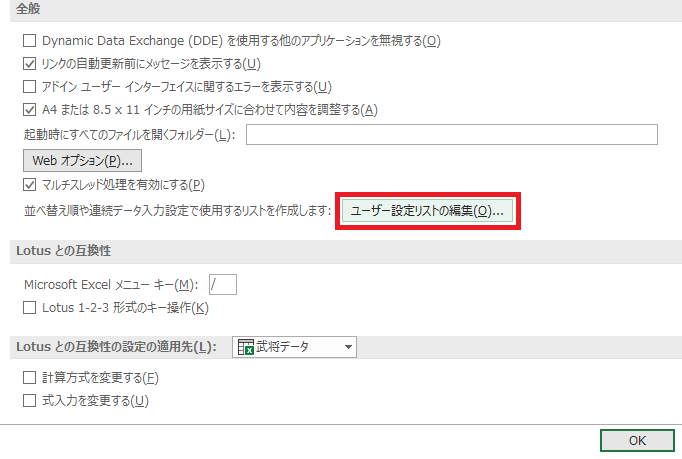682x459 pixels.
Task: Click the 並べ替え順や連続データ入力設定 description text
Action: tap(177, 211)
